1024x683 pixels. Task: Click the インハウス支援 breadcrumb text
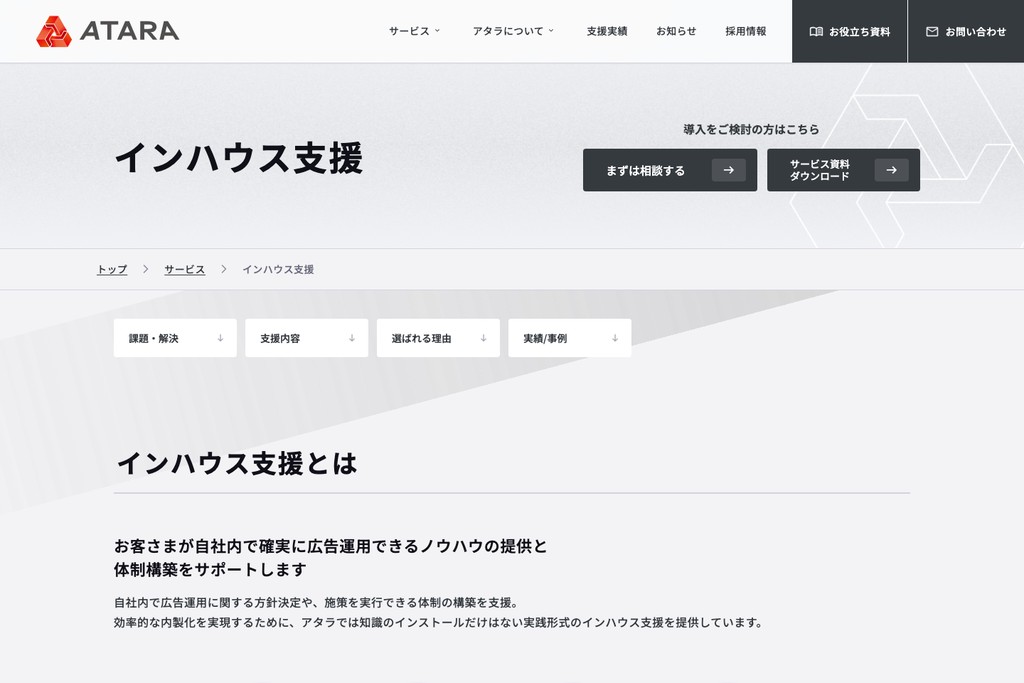tap(278, 269)
